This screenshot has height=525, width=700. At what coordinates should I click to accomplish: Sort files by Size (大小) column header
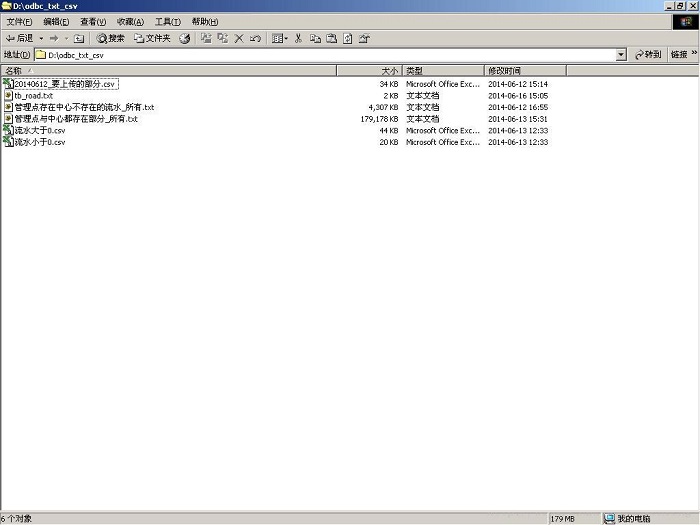[x=368, y=71]
